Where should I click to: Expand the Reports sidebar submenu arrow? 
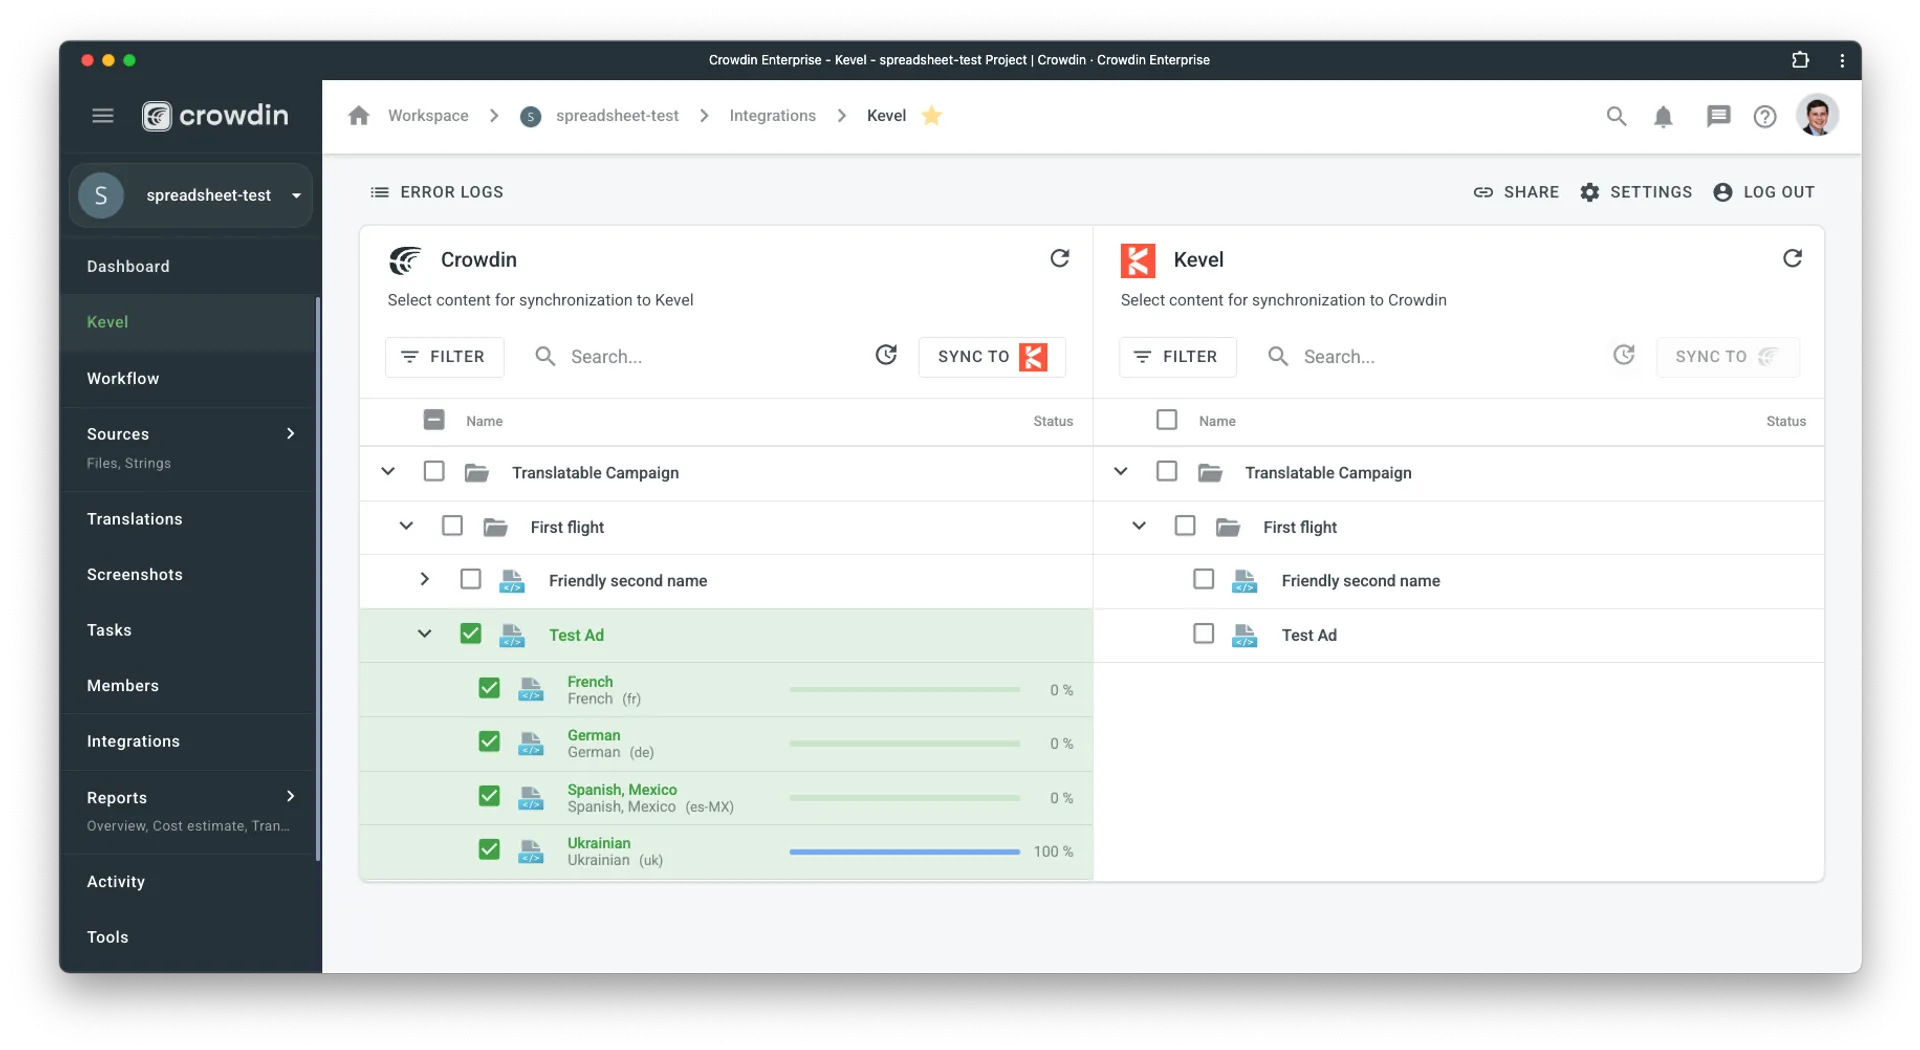(x=291, y=796)
